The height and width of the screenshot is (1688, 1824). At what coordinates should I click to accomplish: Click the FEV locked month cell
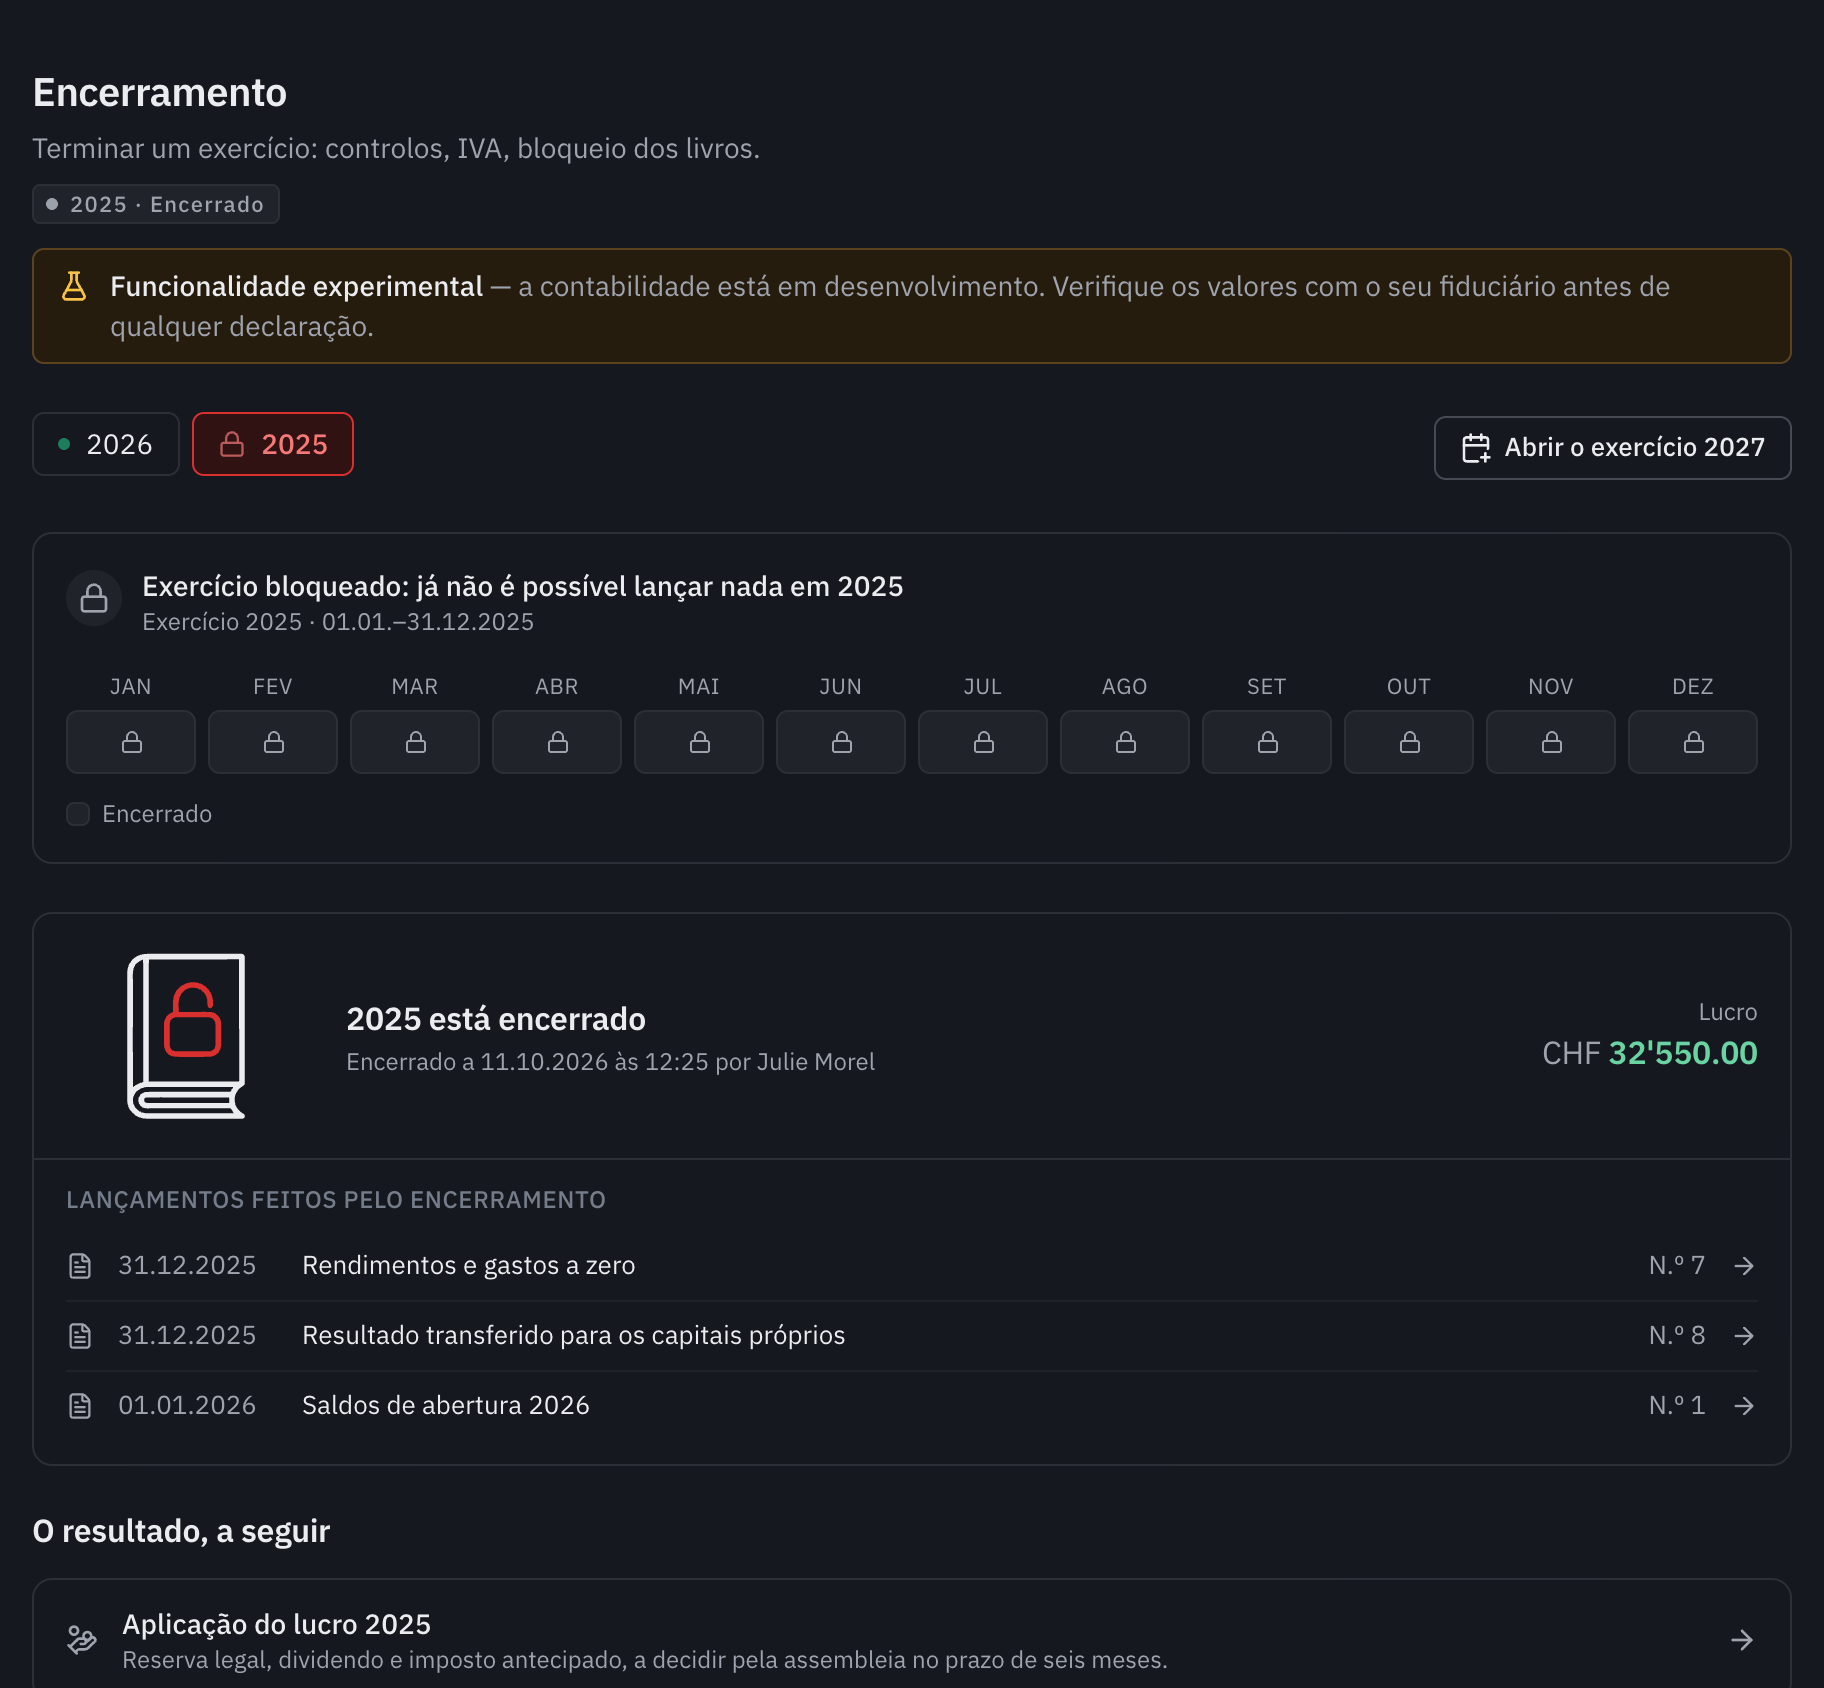[x=273, y=742]
